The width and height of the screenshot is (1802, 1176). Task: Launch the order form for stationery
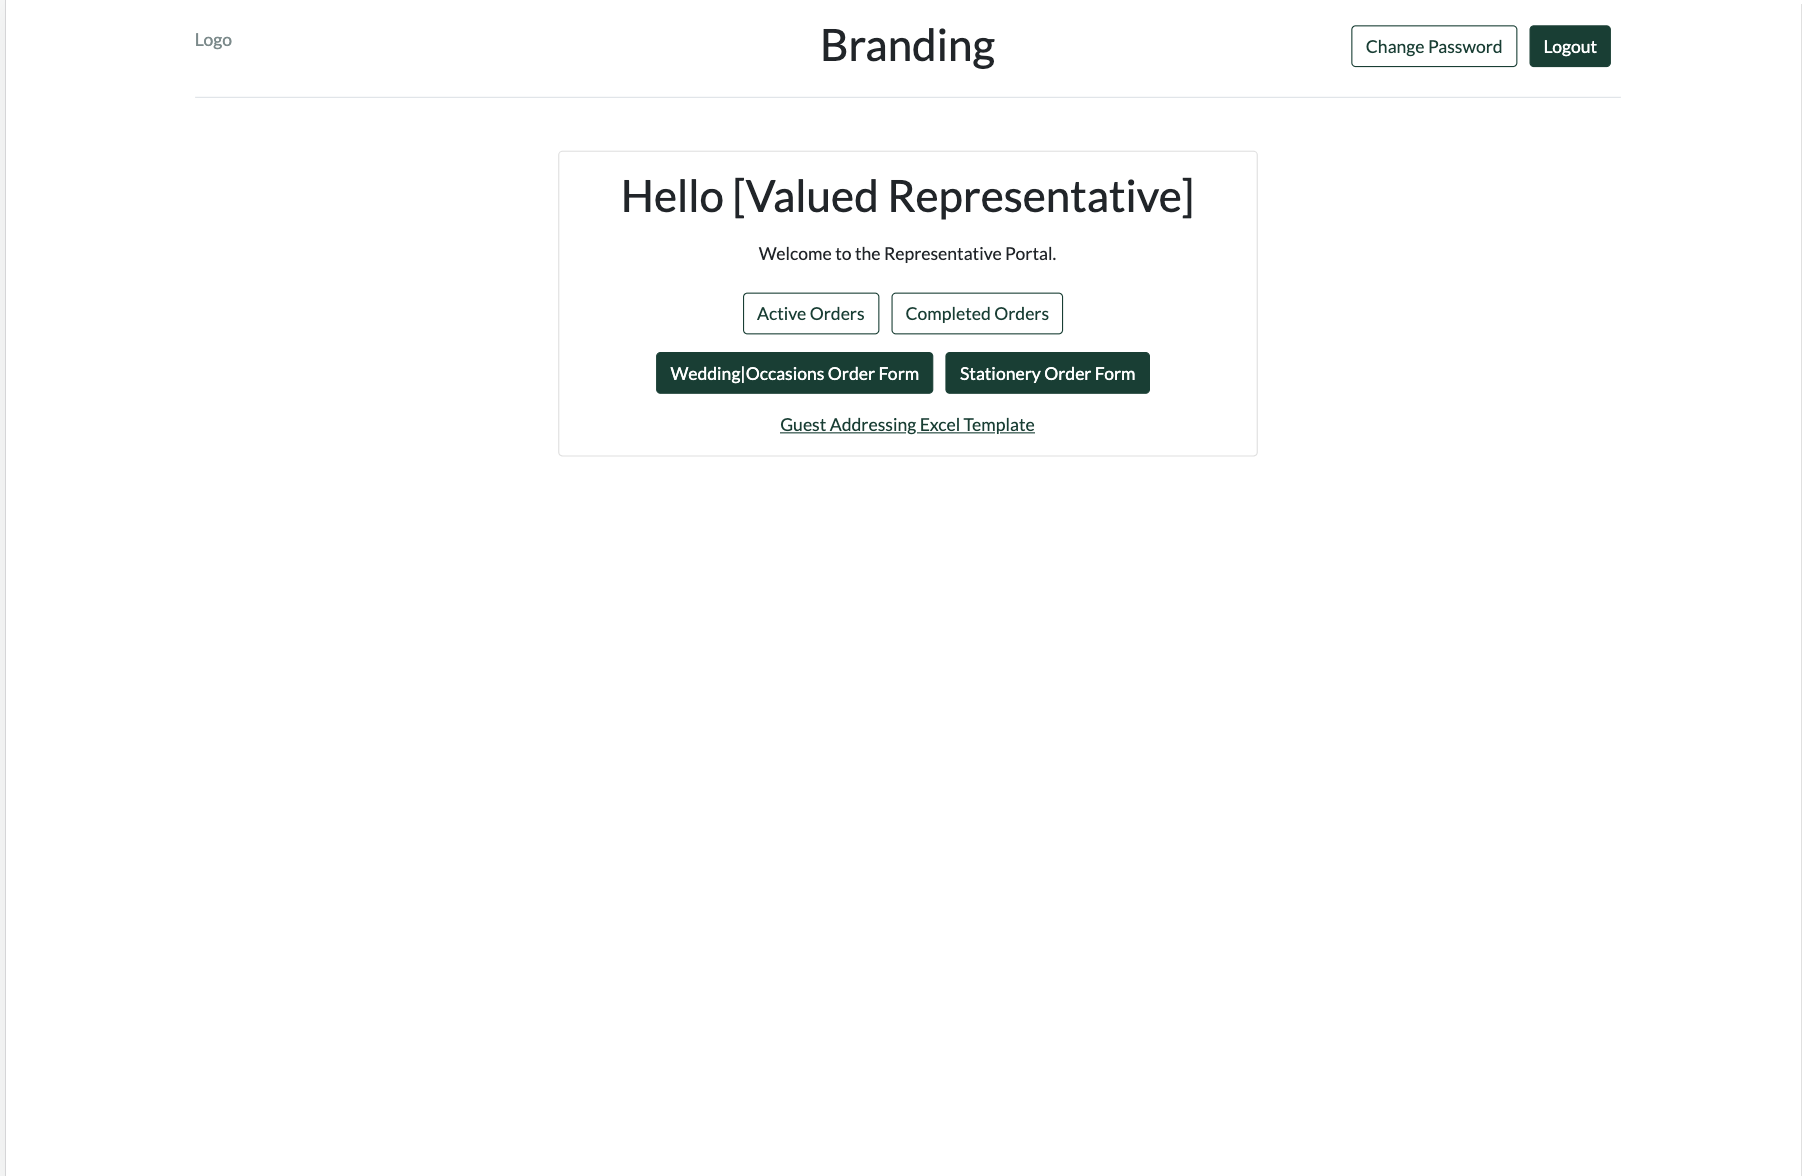point(1047,374)
